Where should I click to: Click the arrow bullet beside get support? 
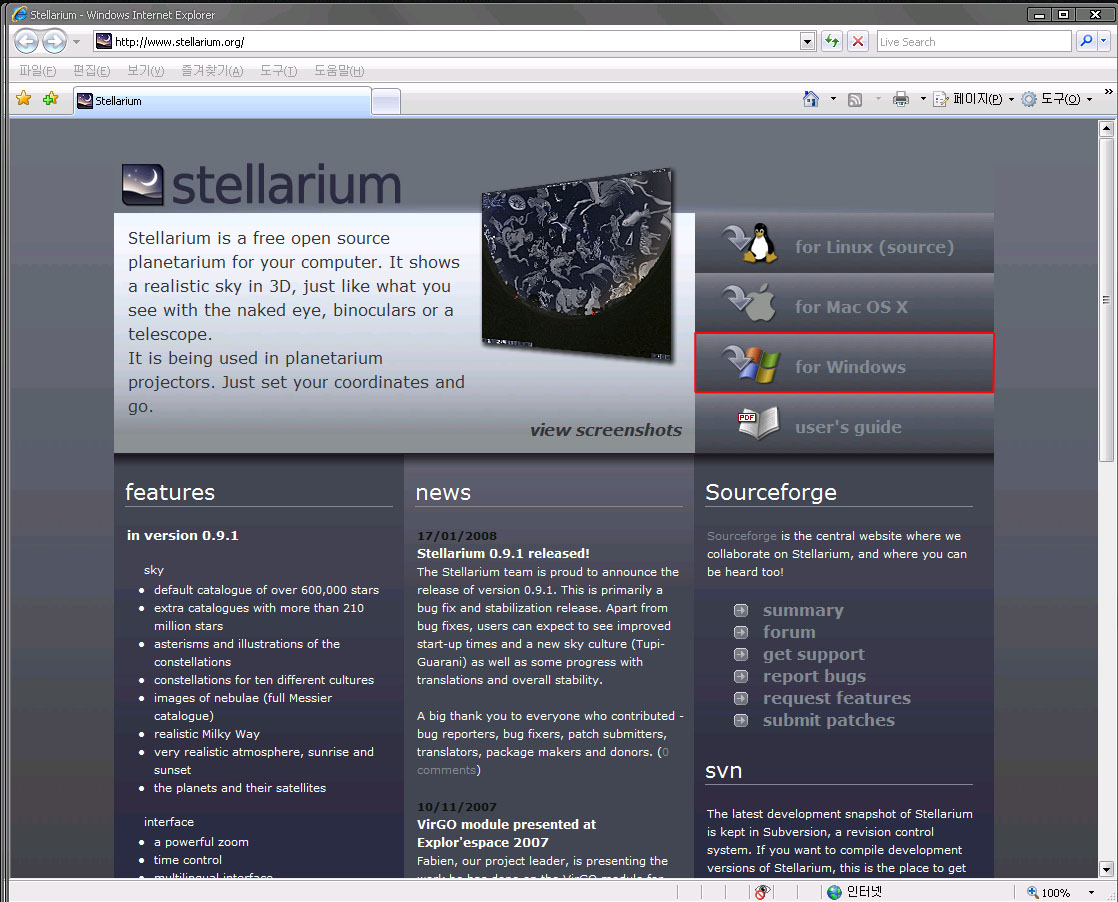pyautogui.click(x=742, y=655)
